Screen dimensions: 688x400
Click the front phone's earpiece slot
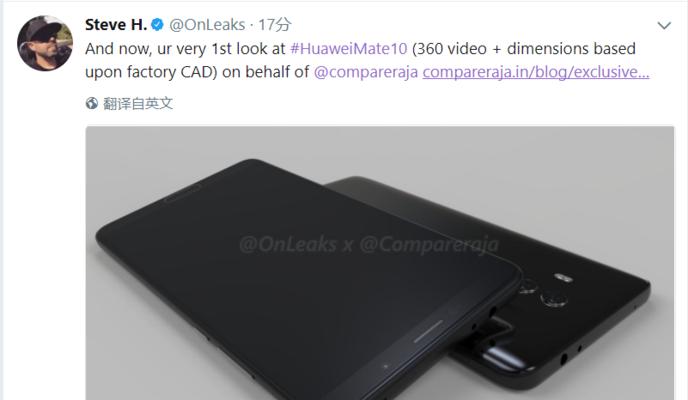pos(182,194)
